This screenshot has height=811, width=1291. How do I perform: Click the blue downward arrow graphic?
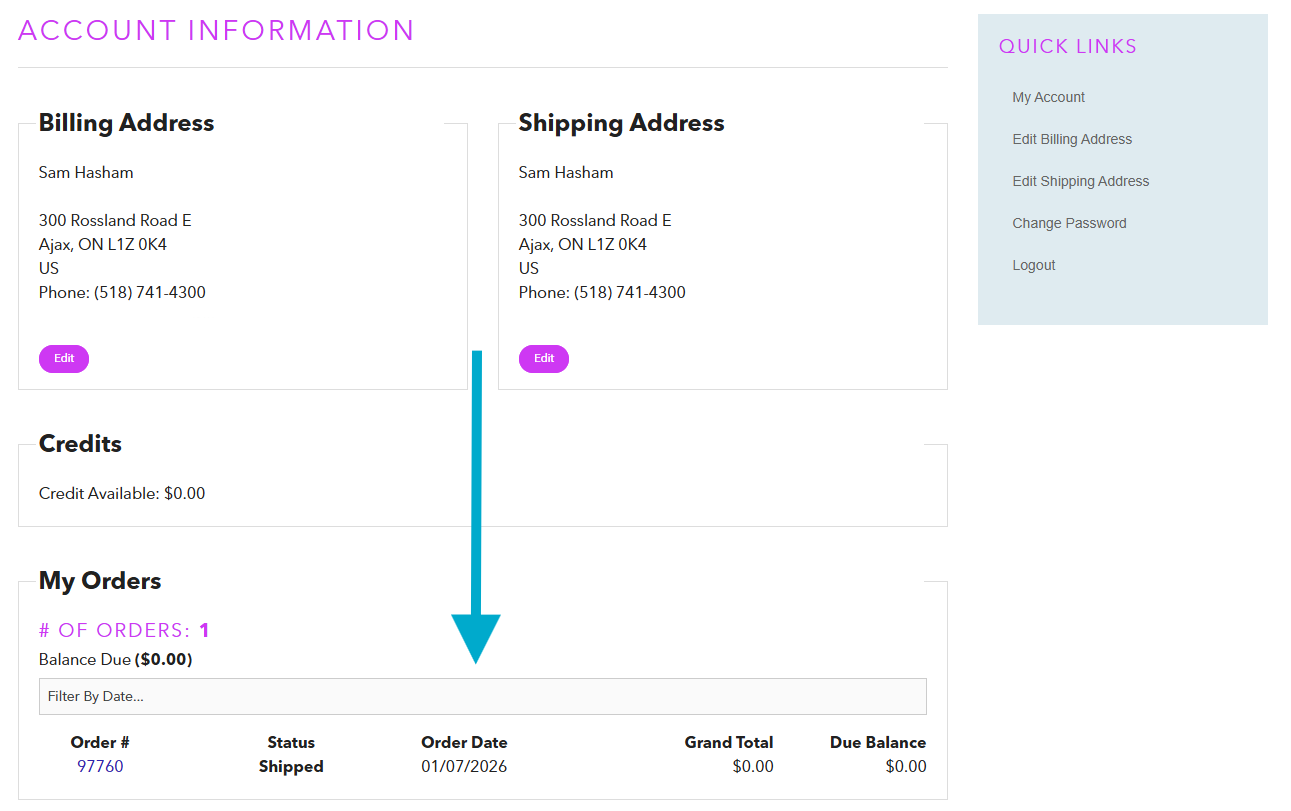pyautogui.click(x=477, y=500)
